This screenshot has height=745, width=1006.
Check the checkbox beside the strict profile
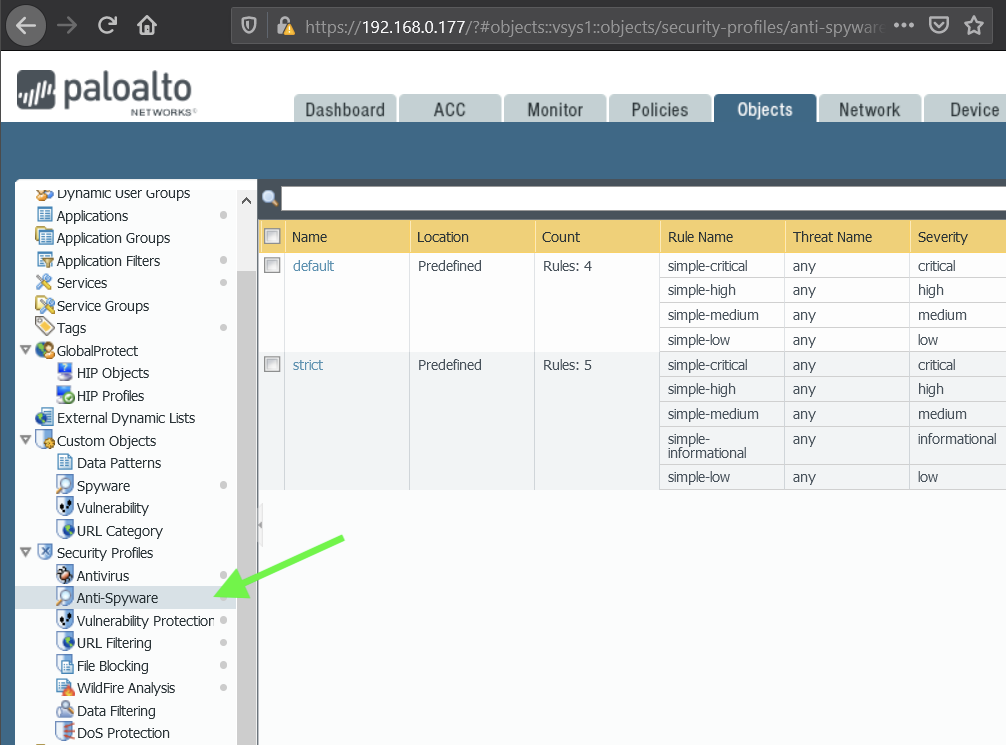272,365
